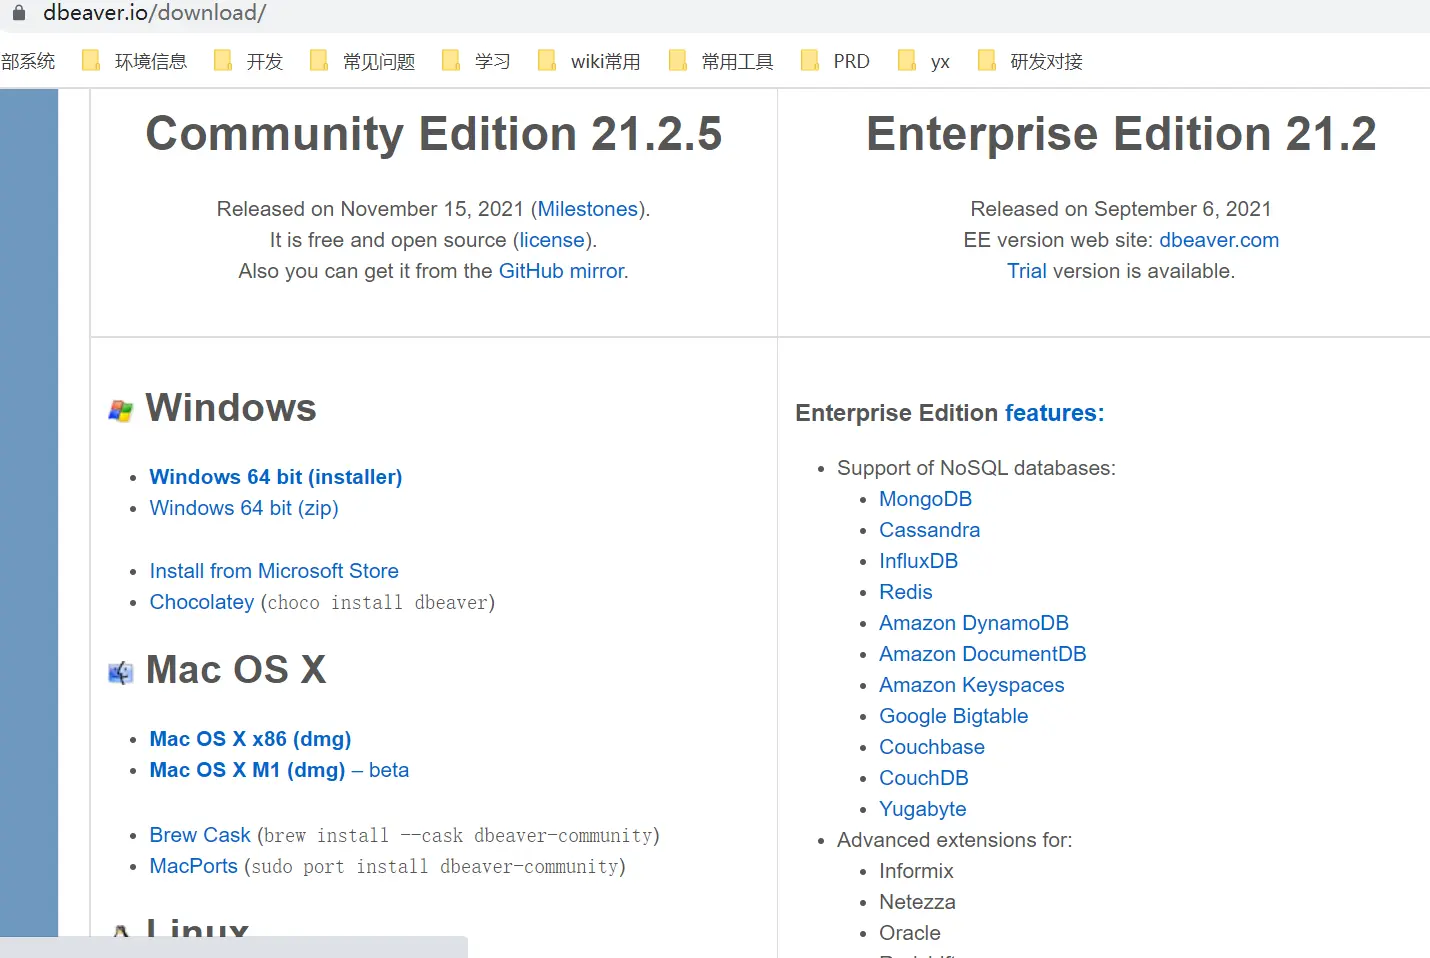Screen dimensions: 1430x958
Task: Click the Windows section heading
Action: coord(231,408)
